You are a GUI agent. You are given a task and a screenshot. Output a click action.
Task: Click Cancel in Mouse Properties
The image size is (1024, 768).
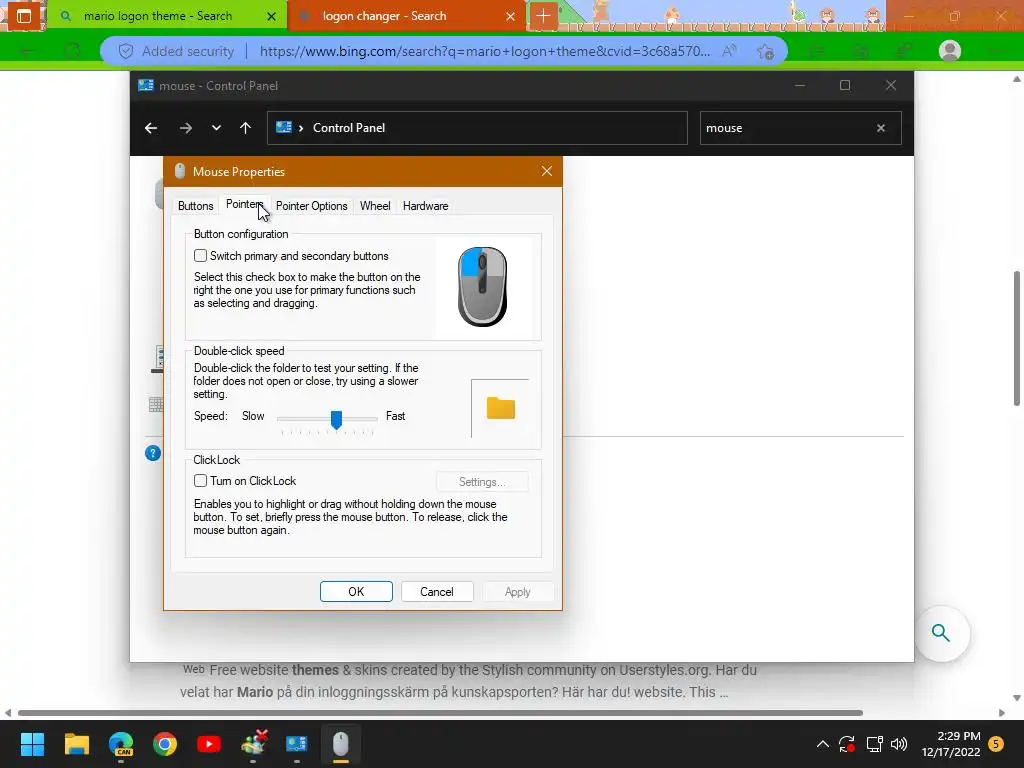(436, 592)
